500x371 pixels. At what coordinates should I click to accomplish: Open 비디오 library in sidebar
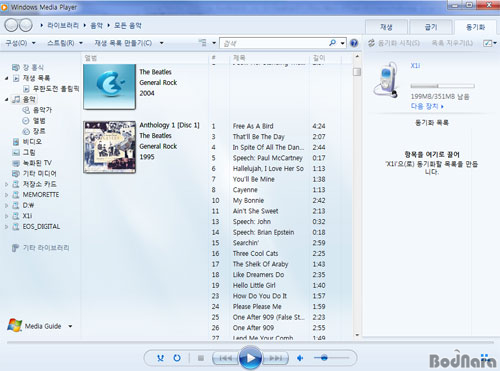32,142
